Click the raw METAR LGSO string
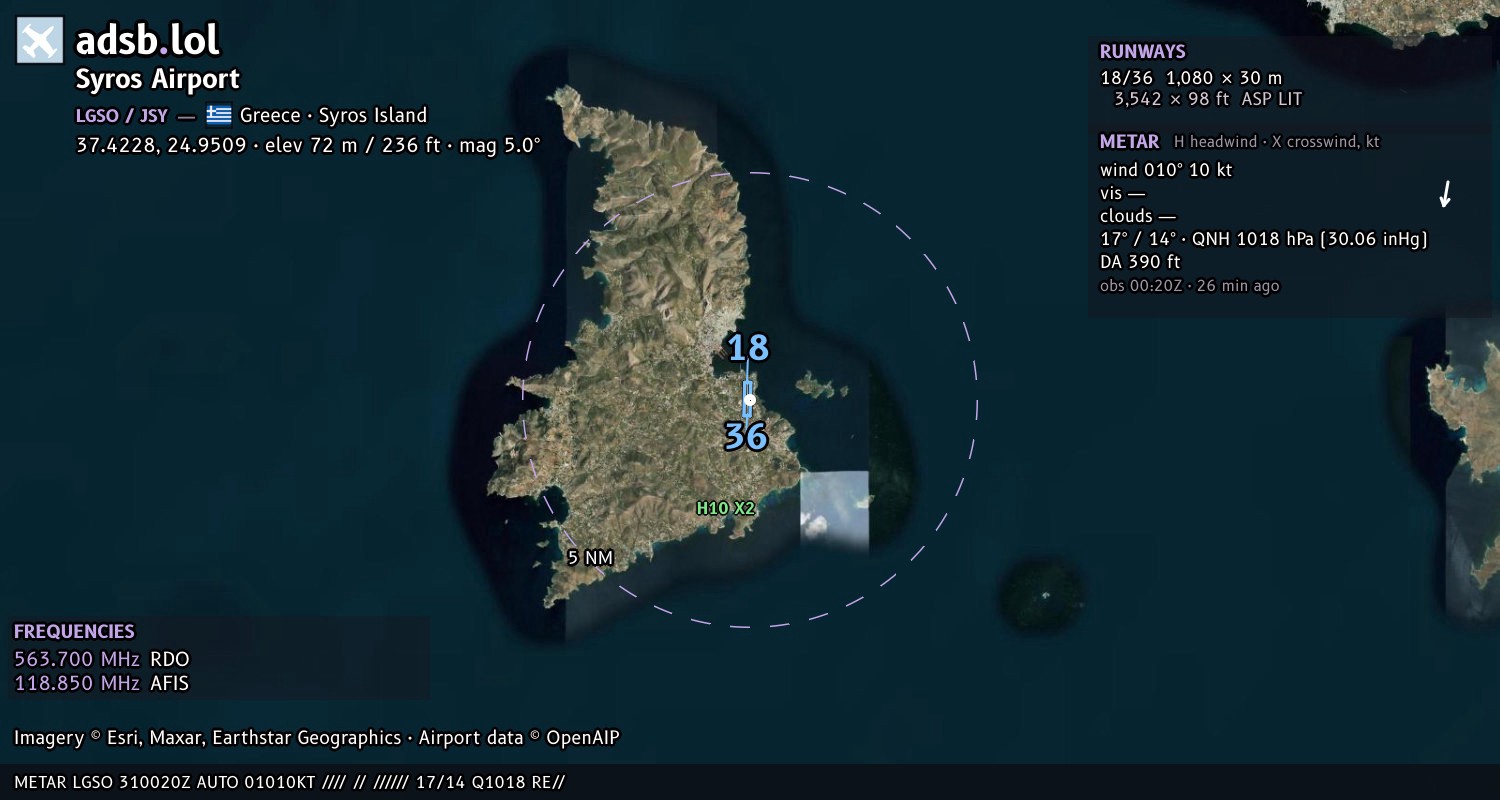 click(x=290, y=782)
